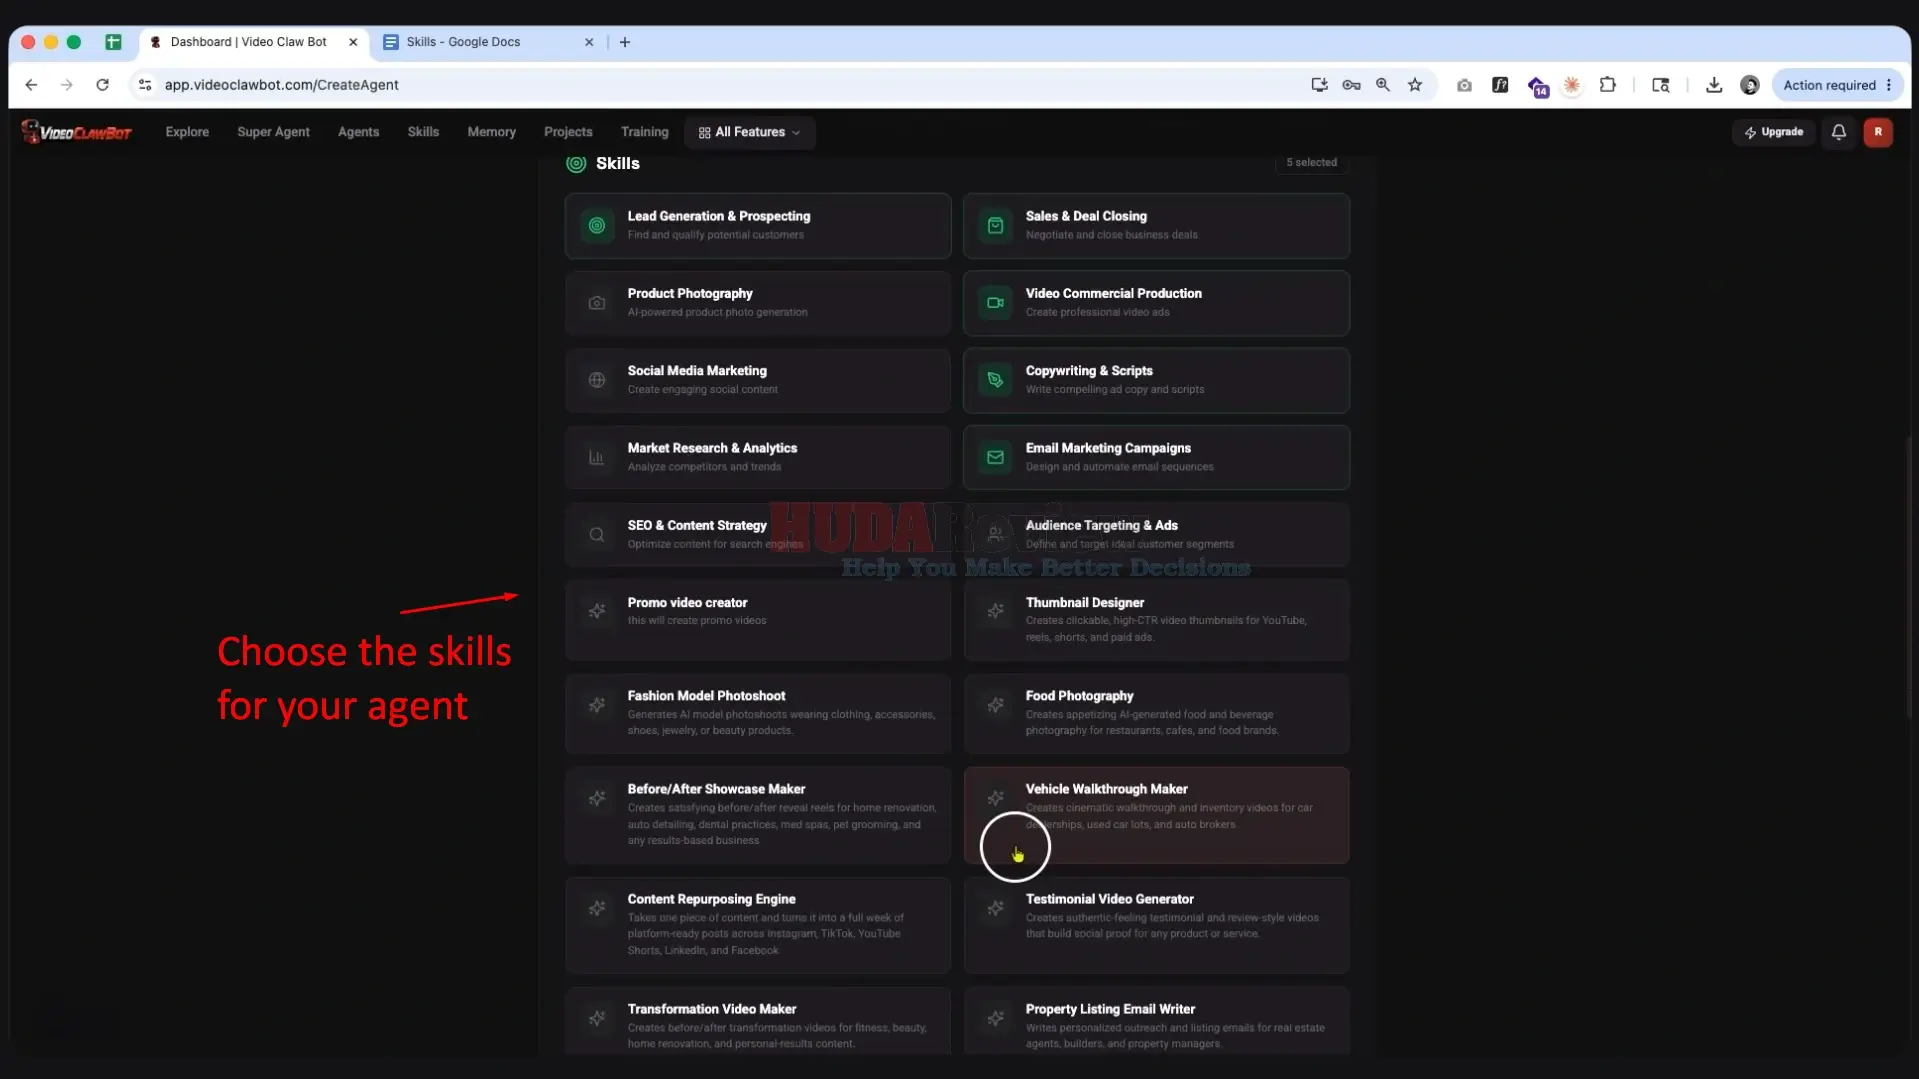1919x1079 pixels.
Task: Click the site information icon in address bar
Action: pos(145,85)
